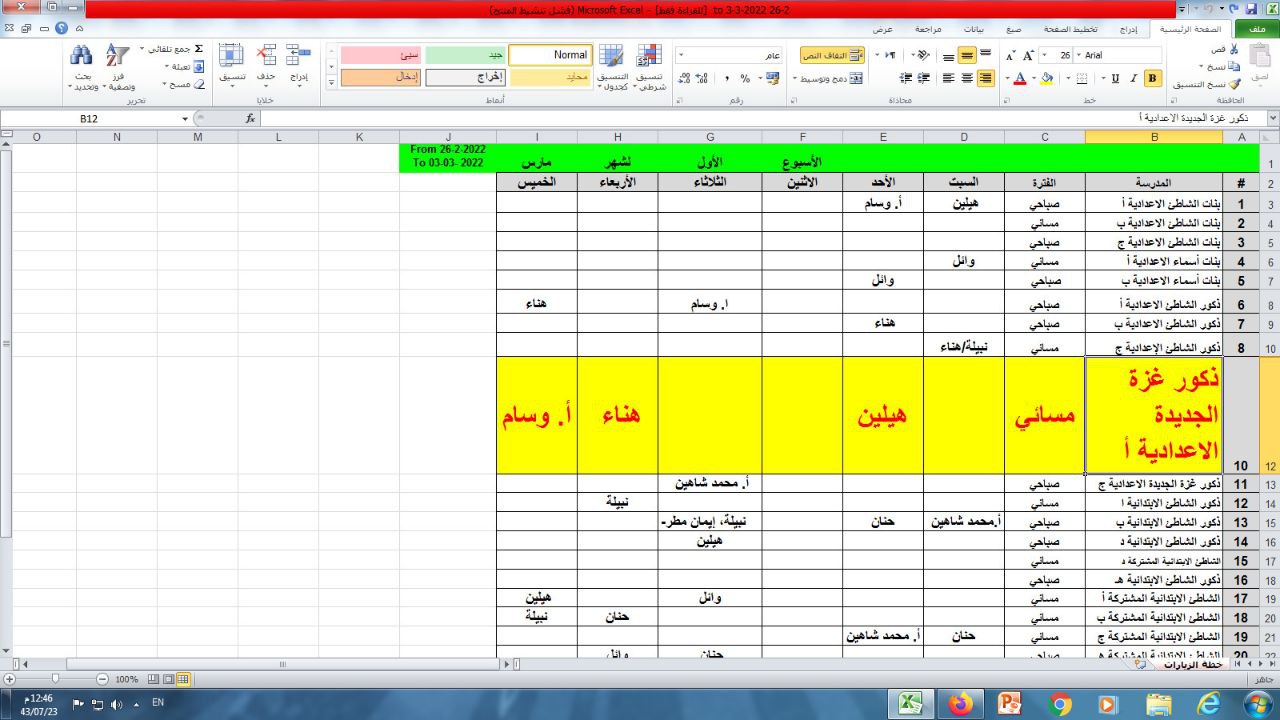Click the Delete cells icon
1280x720 pixels.
tap(267, 57)
